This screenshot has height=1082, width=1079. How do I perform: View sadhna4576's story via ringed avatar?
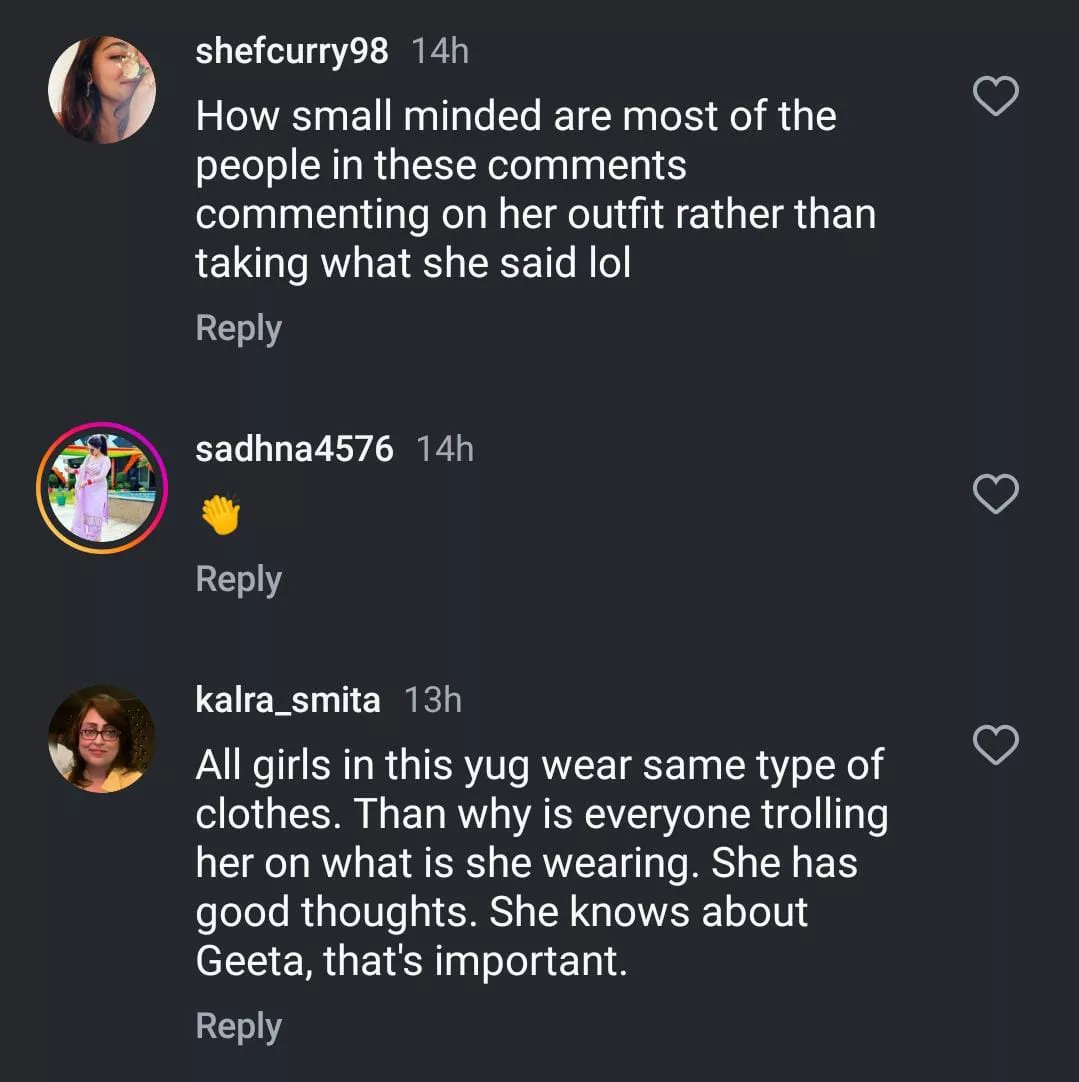click(x=102, y=487)
